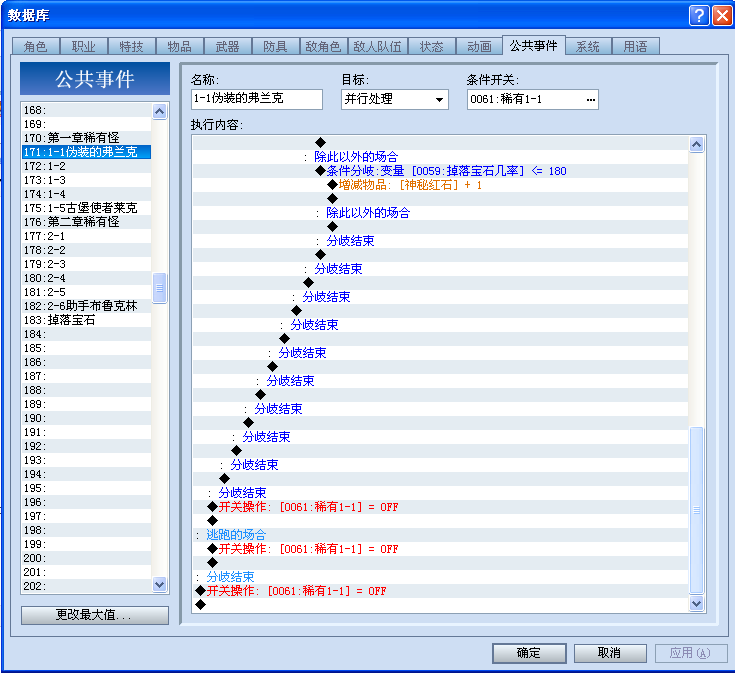Select event 182:2-6助手布鲁克林
The height and width of the screenshot is (673, 735).
coord(86,306)
